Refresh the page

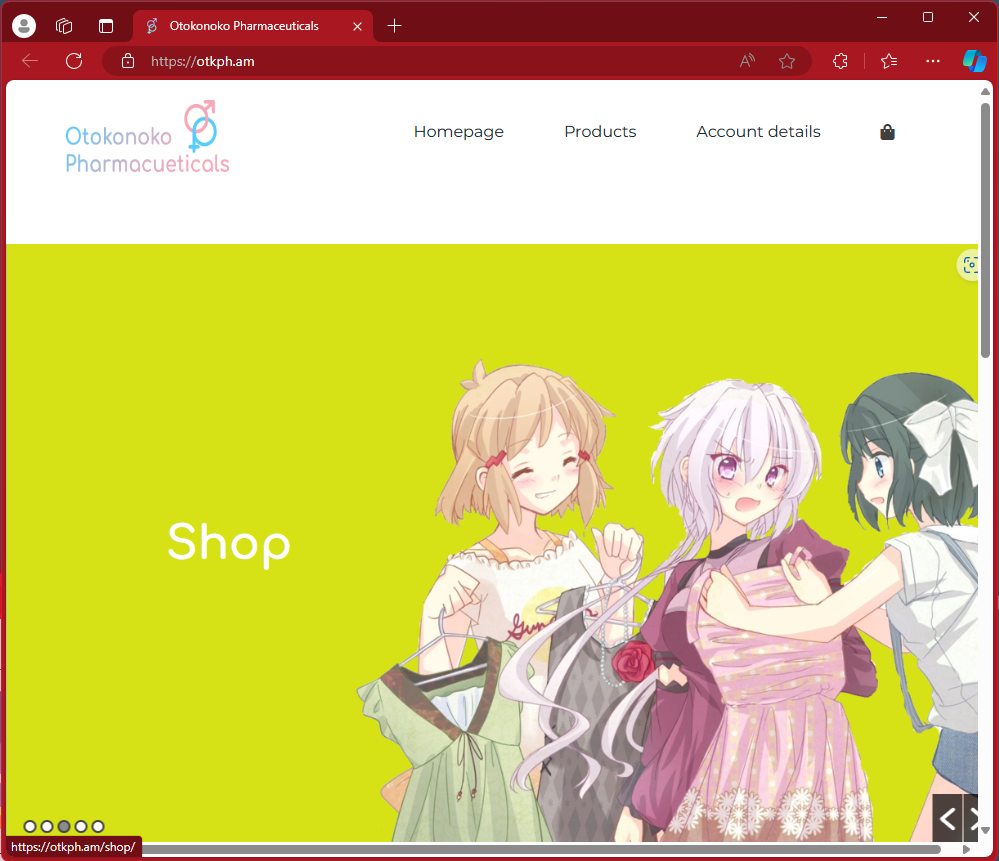click(74, 61)
